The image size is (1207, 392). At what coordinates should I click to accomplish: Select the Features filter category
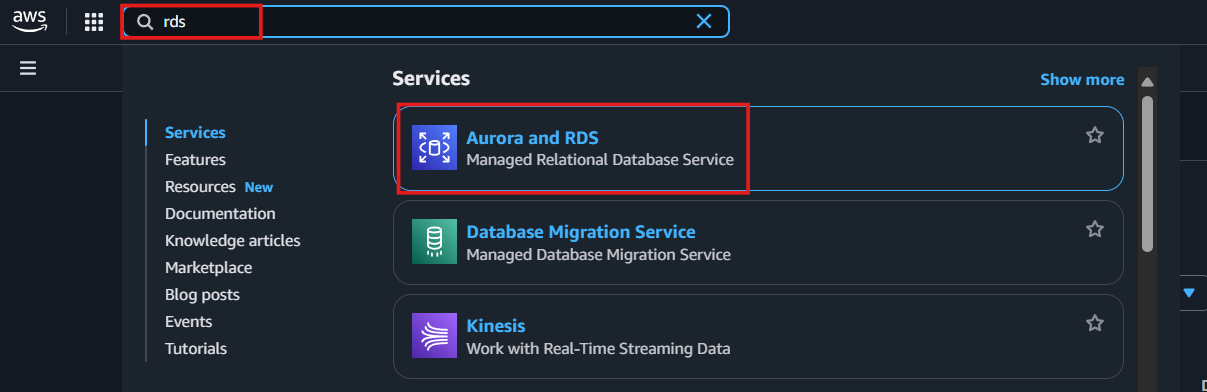pos(195,159)
